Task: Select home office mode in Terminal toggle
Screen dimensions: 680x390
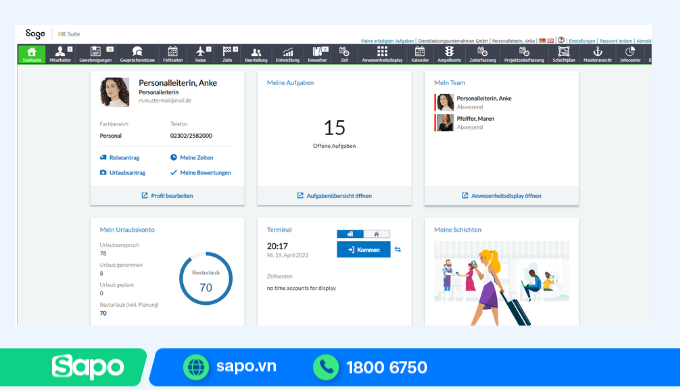Action: coord(376,234)
